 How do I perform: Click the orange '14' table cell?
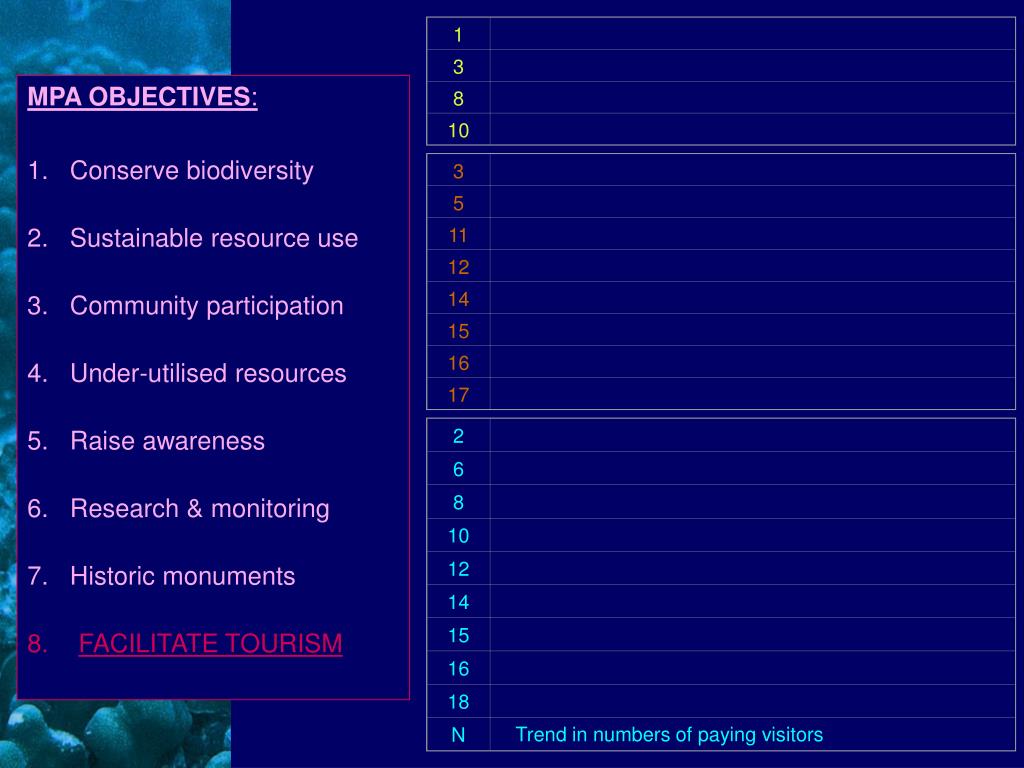click(x=458, y=298)
